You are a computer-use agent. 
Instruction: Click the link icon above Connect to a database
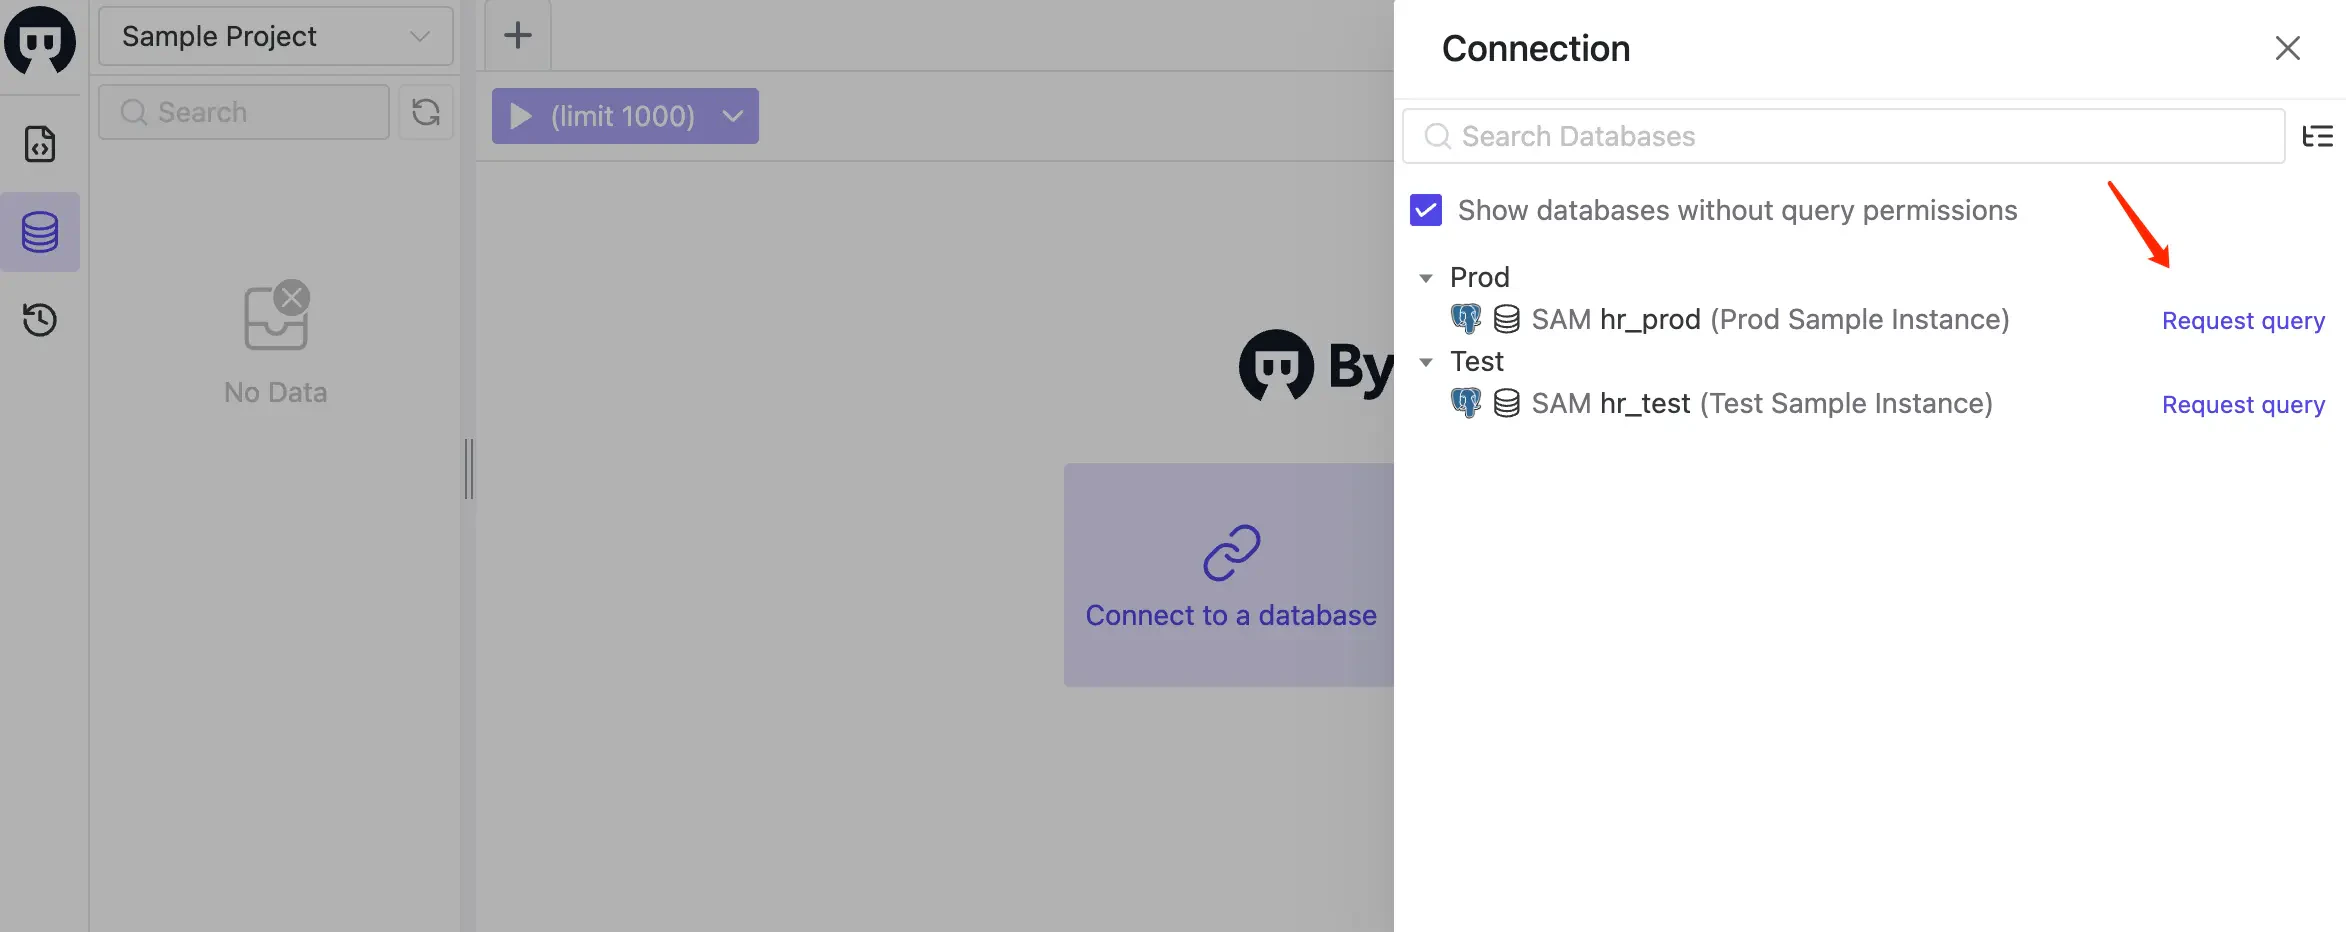coord(1230,549)
